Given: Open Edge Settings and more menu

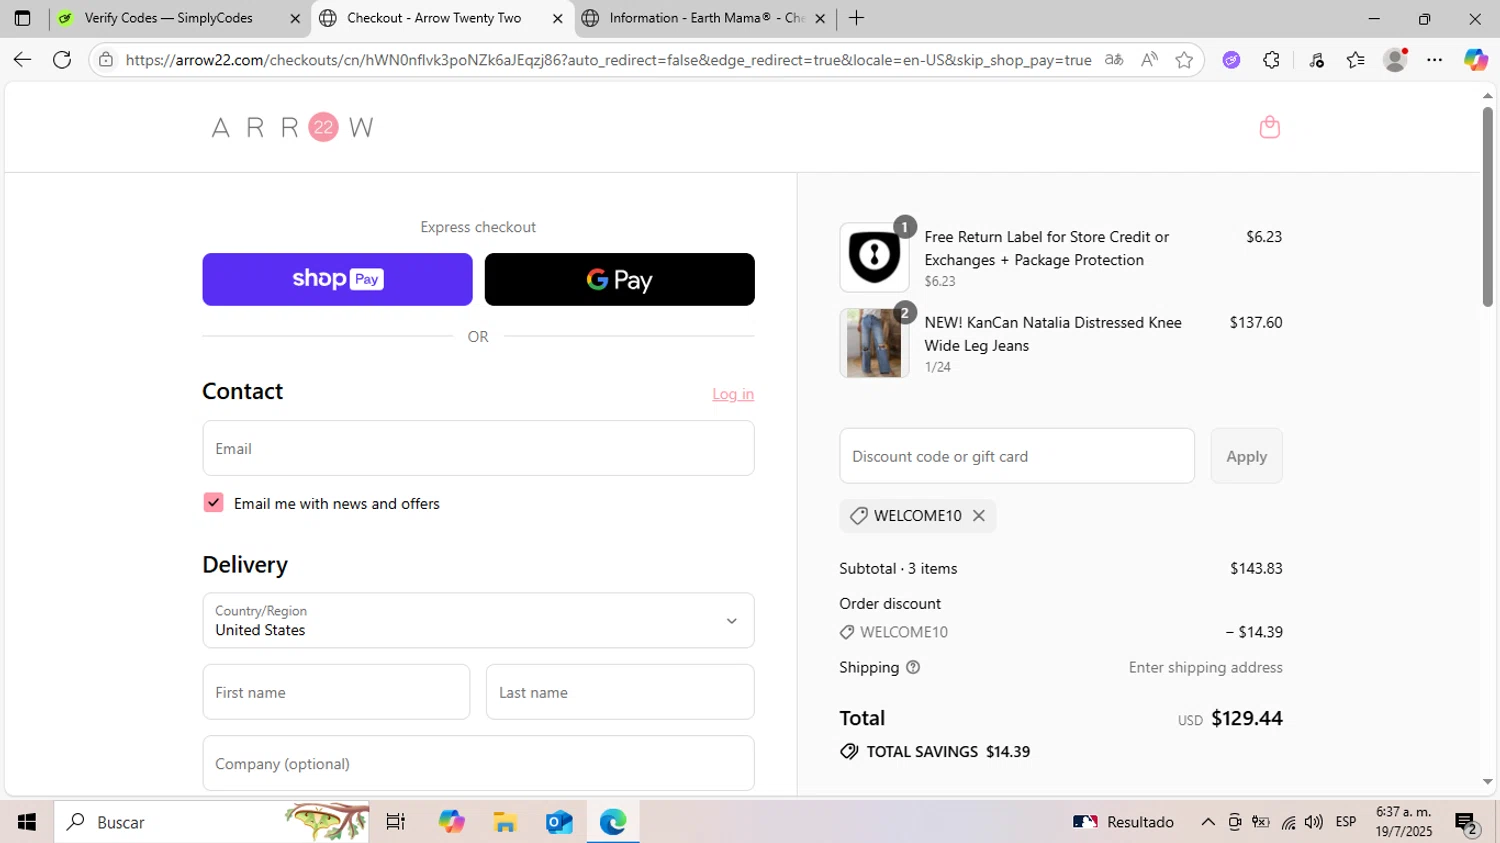Looking at the screenshot, I should tap(1435, 60).
